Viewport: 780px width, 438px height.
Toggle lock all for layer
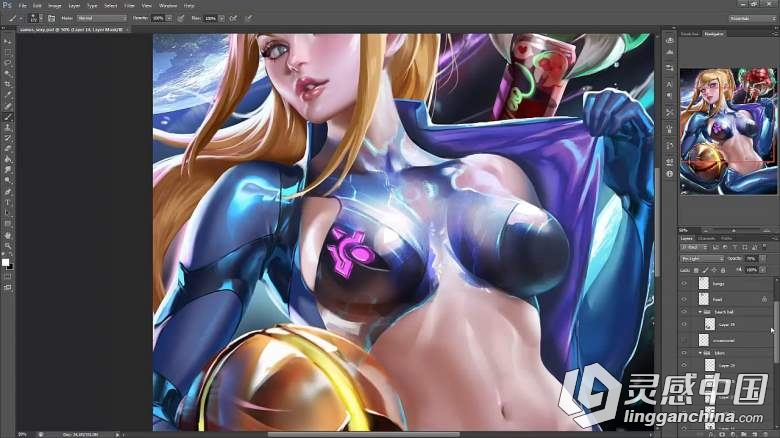pos(723,270)
